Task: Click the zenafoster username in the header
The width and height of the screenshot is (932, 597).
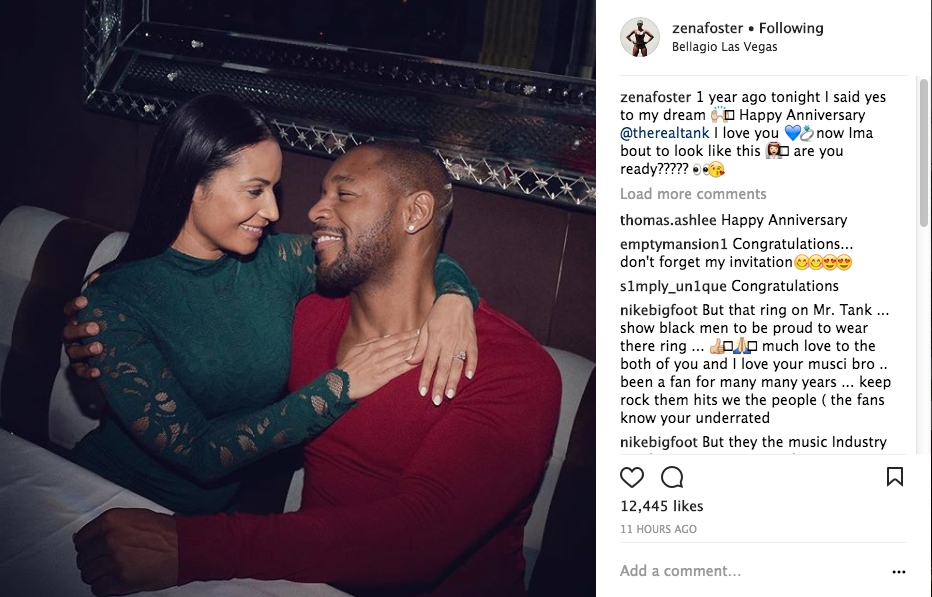Action: [x=707, y=28]
